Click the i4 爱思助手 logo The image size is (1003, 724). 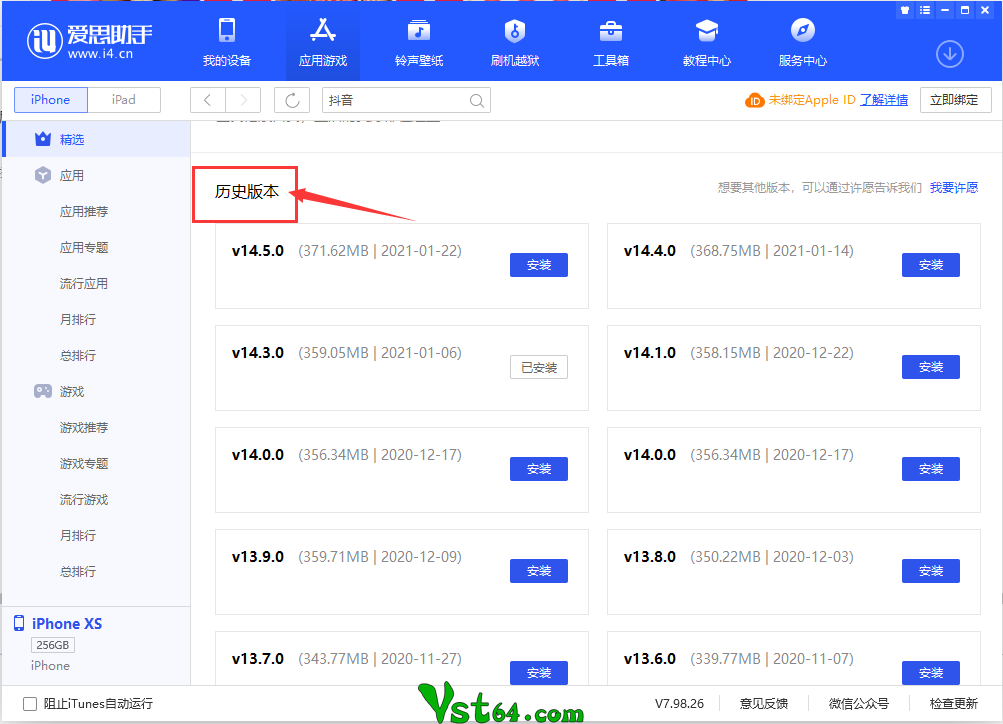click(x=90, y=41)
